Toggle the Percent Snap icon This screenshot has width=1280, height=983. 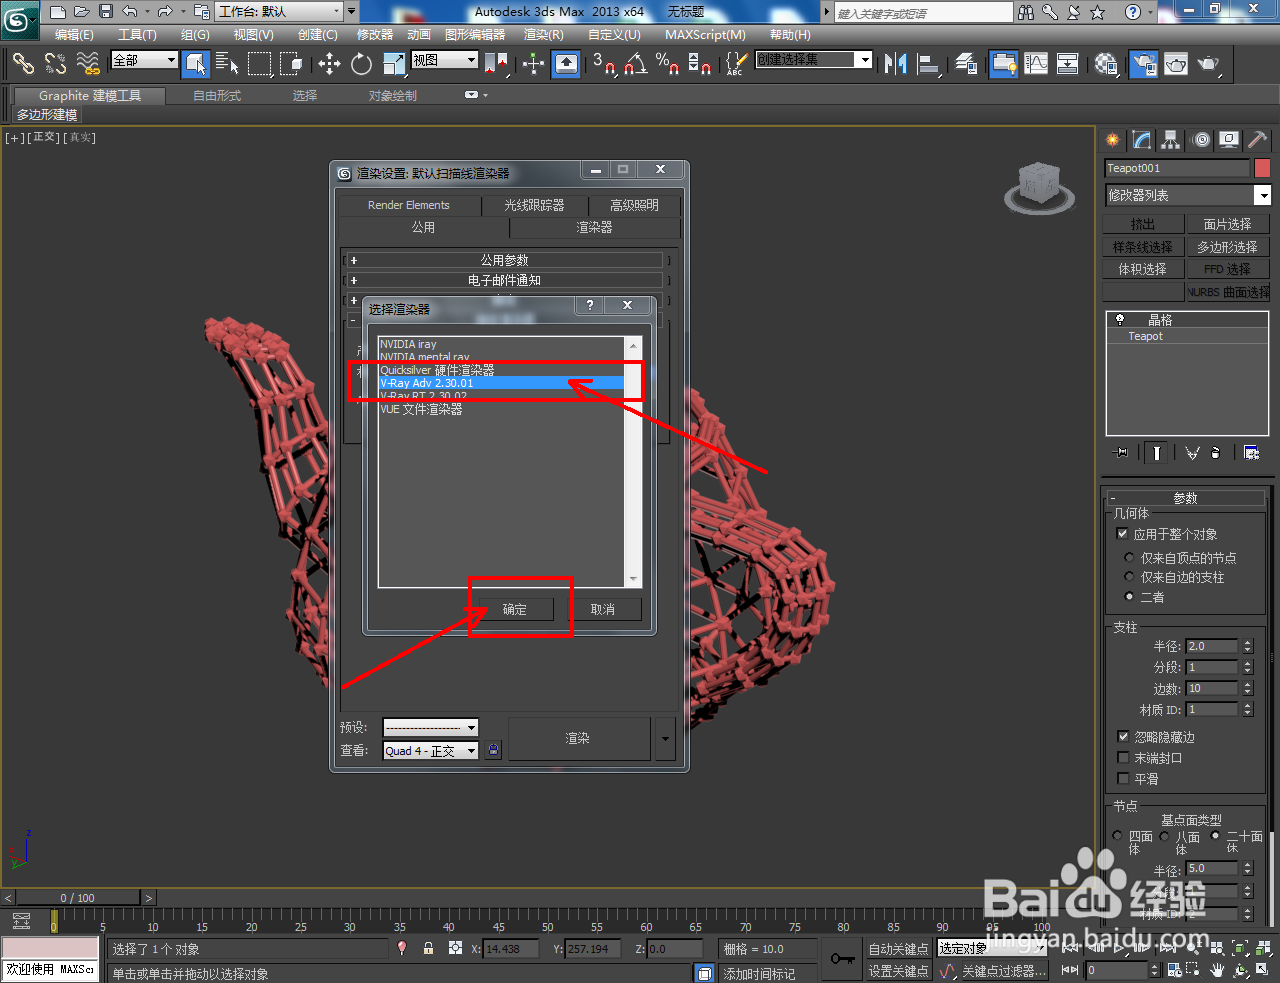click(667, 64)
